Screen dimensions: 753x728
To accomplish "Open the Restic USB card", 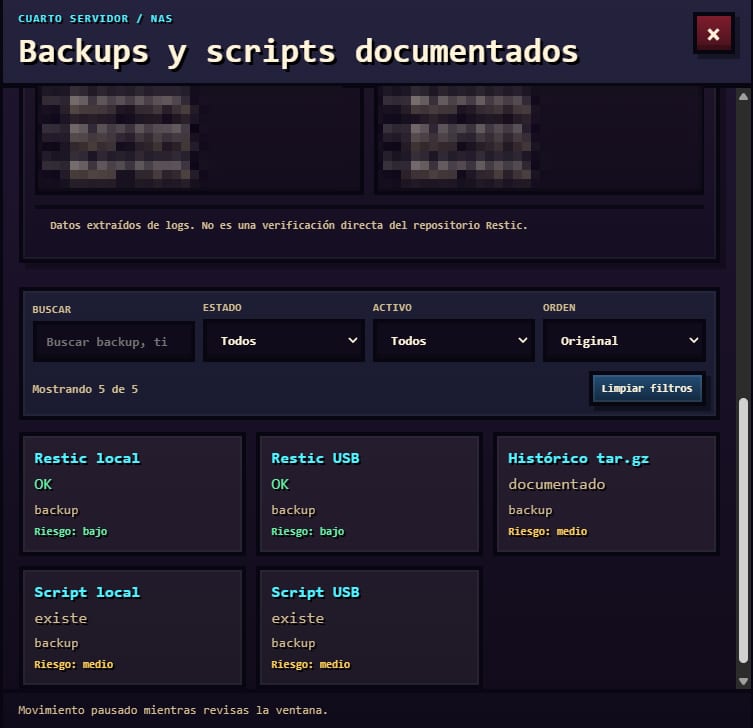I will click(369, 494).
